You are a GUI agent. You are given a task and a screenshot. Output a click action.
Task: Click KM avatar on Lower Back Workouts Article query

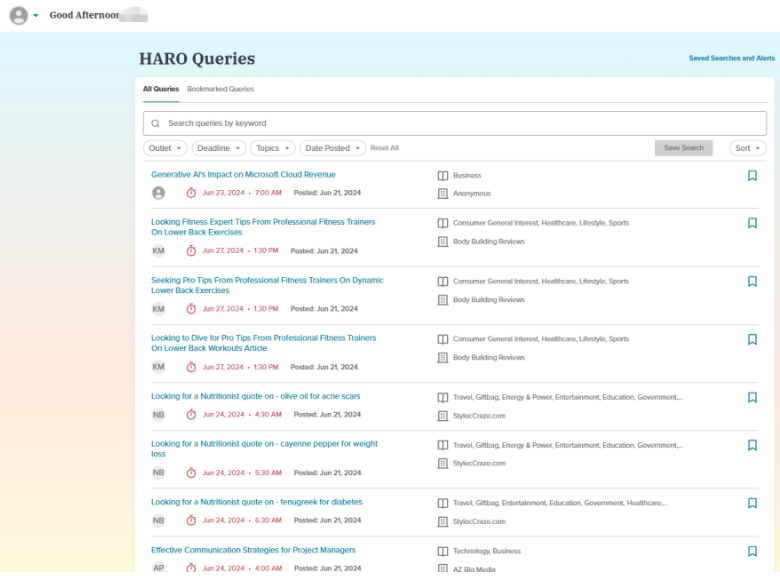(x=159, y=367)
